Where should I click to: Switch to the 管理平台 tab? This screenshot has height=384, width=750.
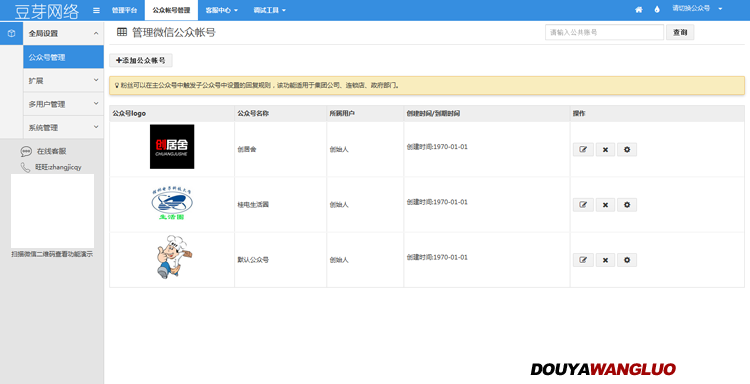(124, 10)
